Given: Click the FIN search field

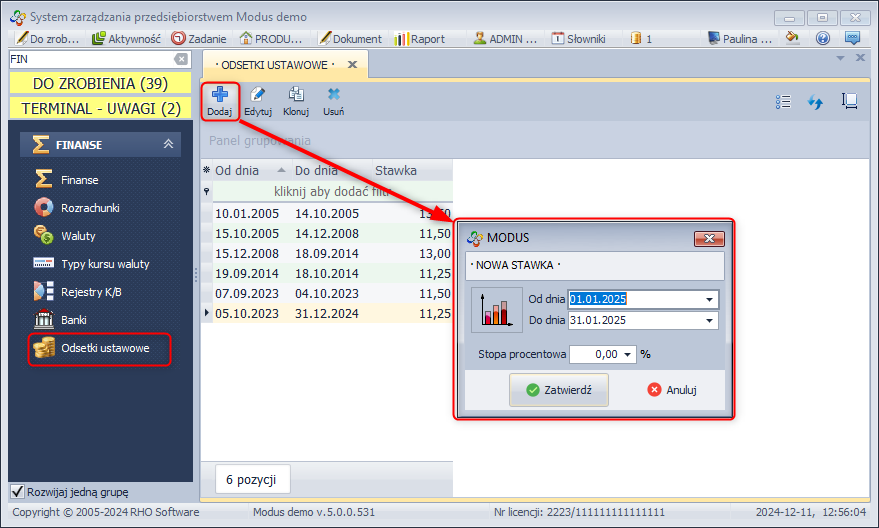Looking at the screenshot, I should click(90, 59).
